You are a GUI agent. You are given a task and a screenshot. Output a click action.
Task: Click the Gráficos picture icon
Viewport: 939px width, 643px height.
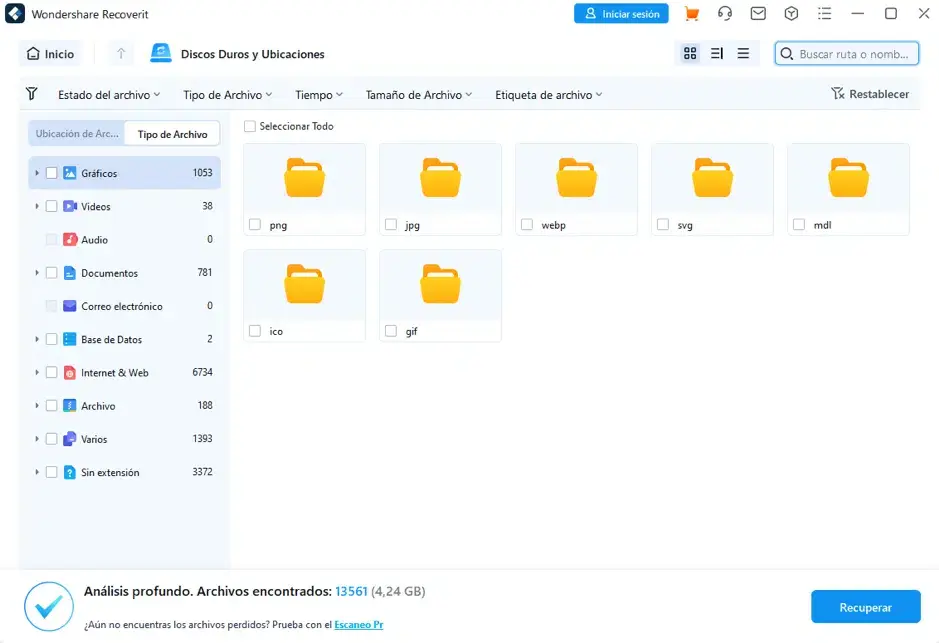pyautogui.click(x=70, y=173)
